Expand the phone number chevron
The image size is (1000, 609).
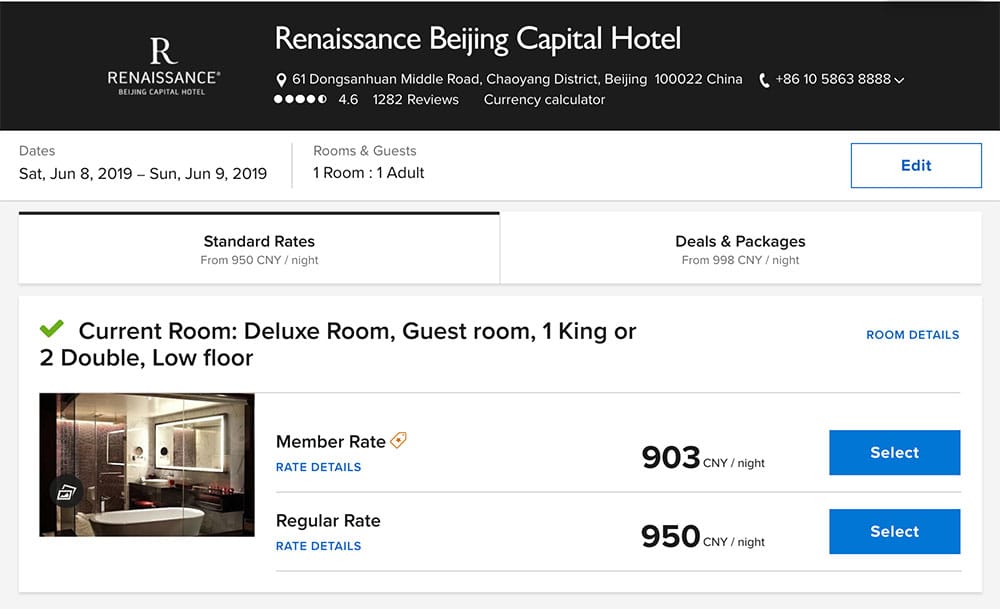pyautogui.click(x=900, y=79)
